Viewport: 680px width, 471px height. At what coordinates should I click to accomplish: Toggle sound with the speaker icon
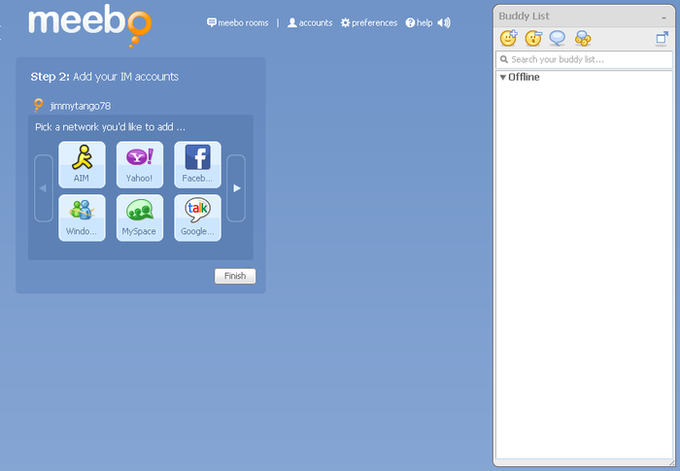tap(444, 23)
